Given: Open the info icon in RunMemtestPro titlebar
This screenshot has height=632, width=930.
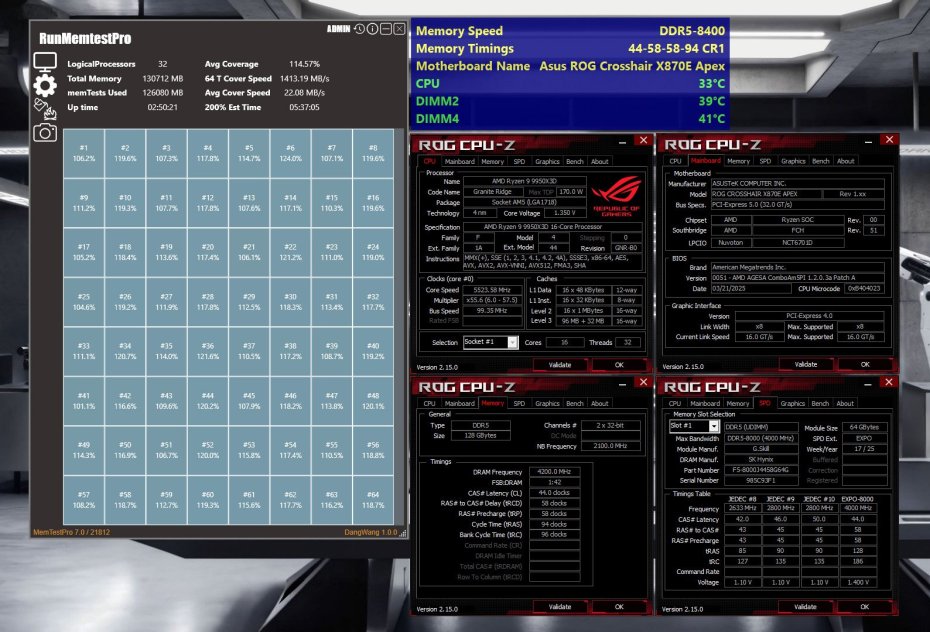Looking at the screenshot, I should [372, 29].
